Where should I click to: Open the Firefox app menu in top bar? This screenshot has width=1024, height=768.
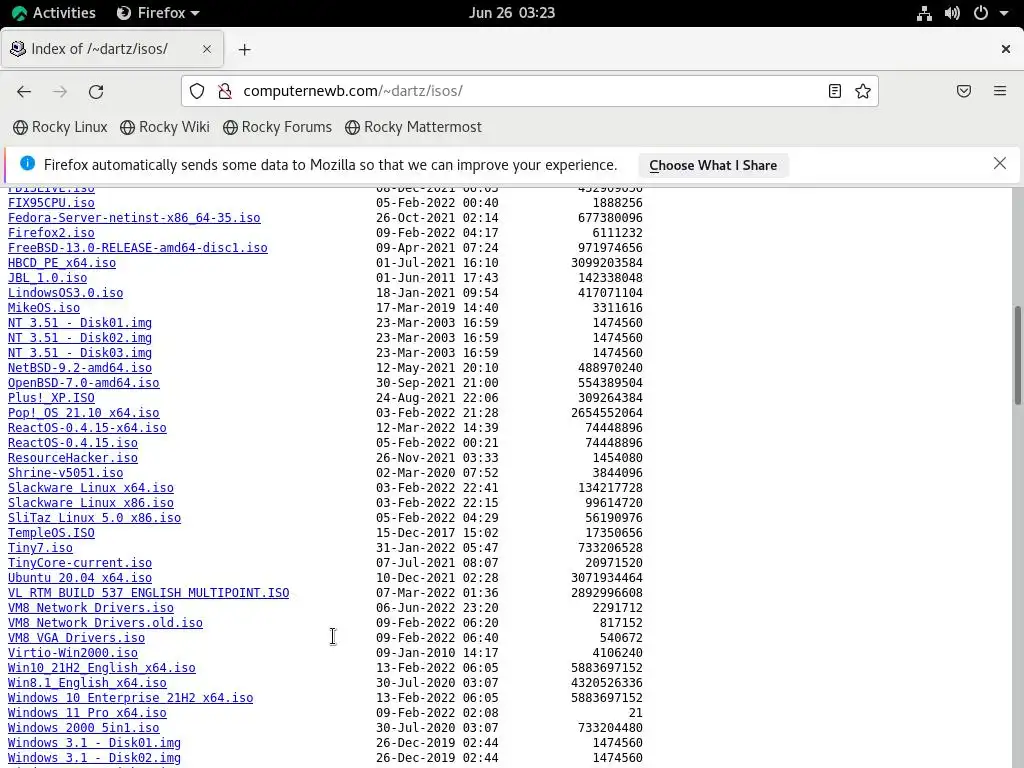(158, 13)
